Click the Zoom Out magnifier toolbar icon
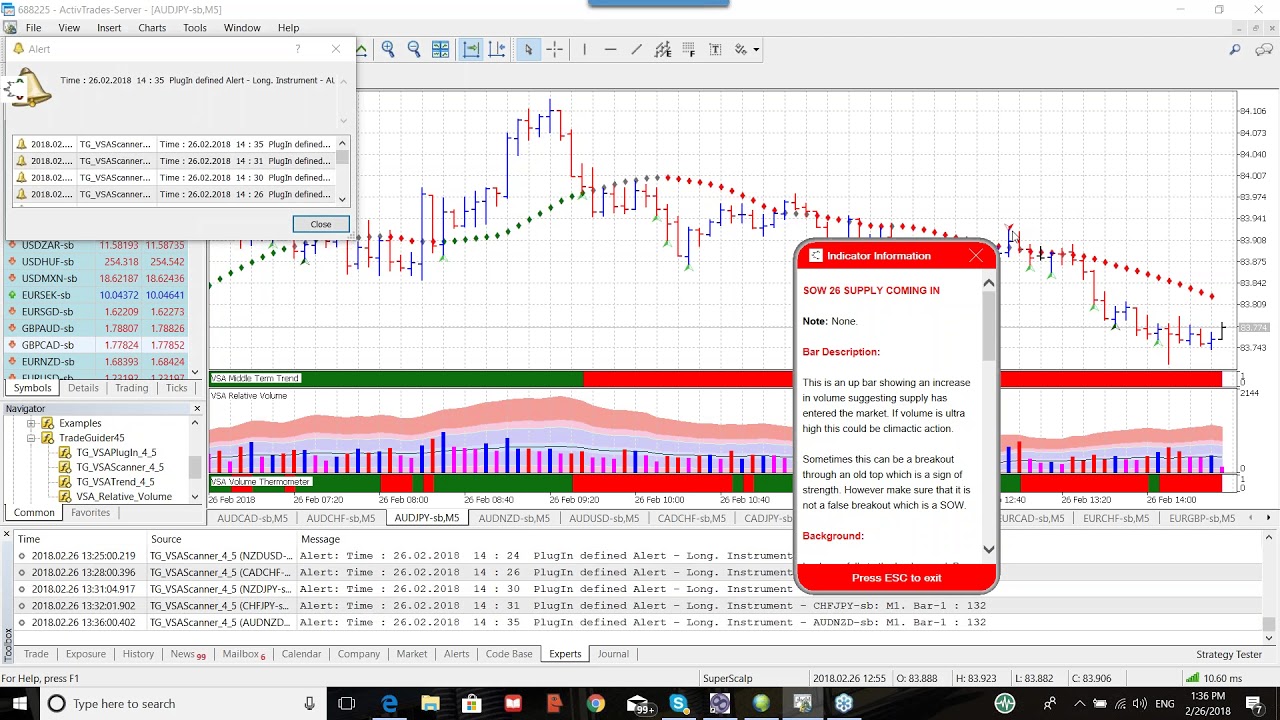The height and width of the screenshot is (720, 1280). coord(414,49)
